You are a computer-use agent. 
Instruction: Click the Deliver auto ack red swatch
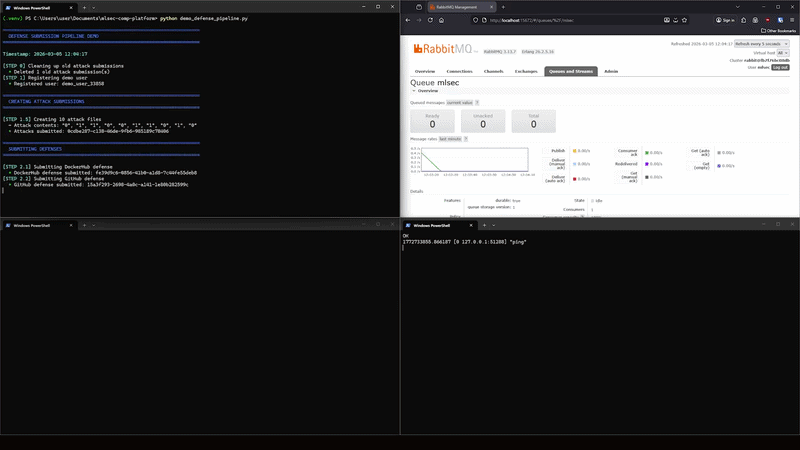point(574,179)
